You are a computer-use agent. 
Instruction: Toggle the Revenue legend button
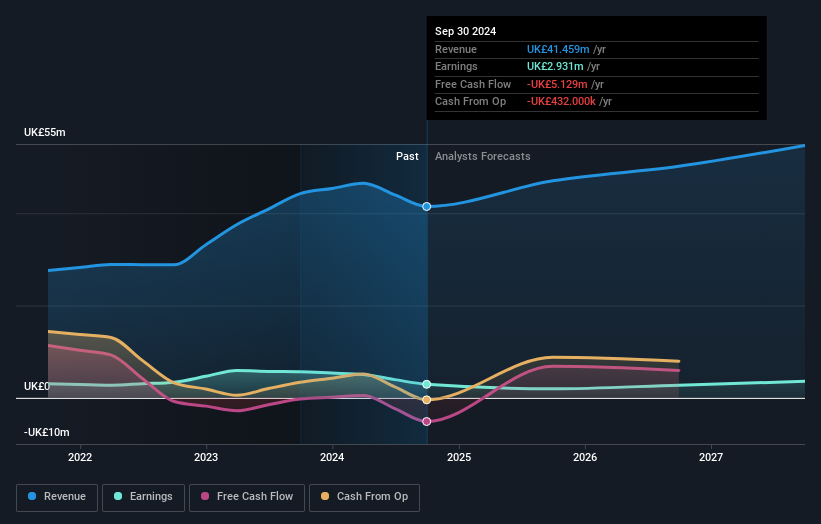[x=57, y=497]
